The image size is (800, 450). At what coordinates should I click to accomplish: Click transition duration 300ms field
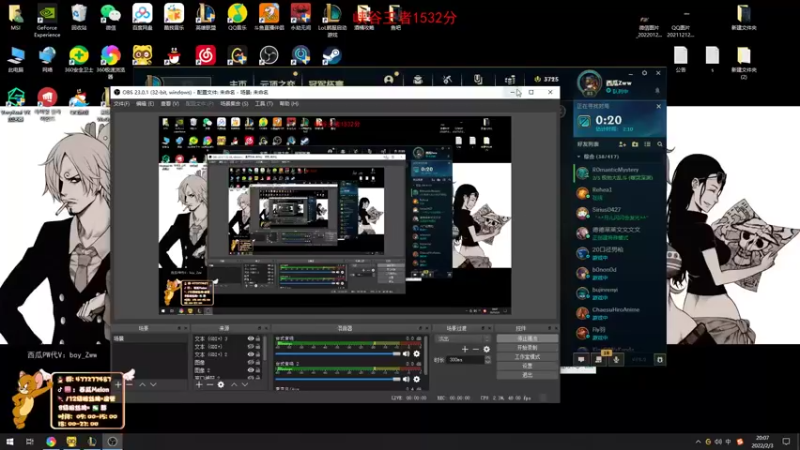(465, 360)
